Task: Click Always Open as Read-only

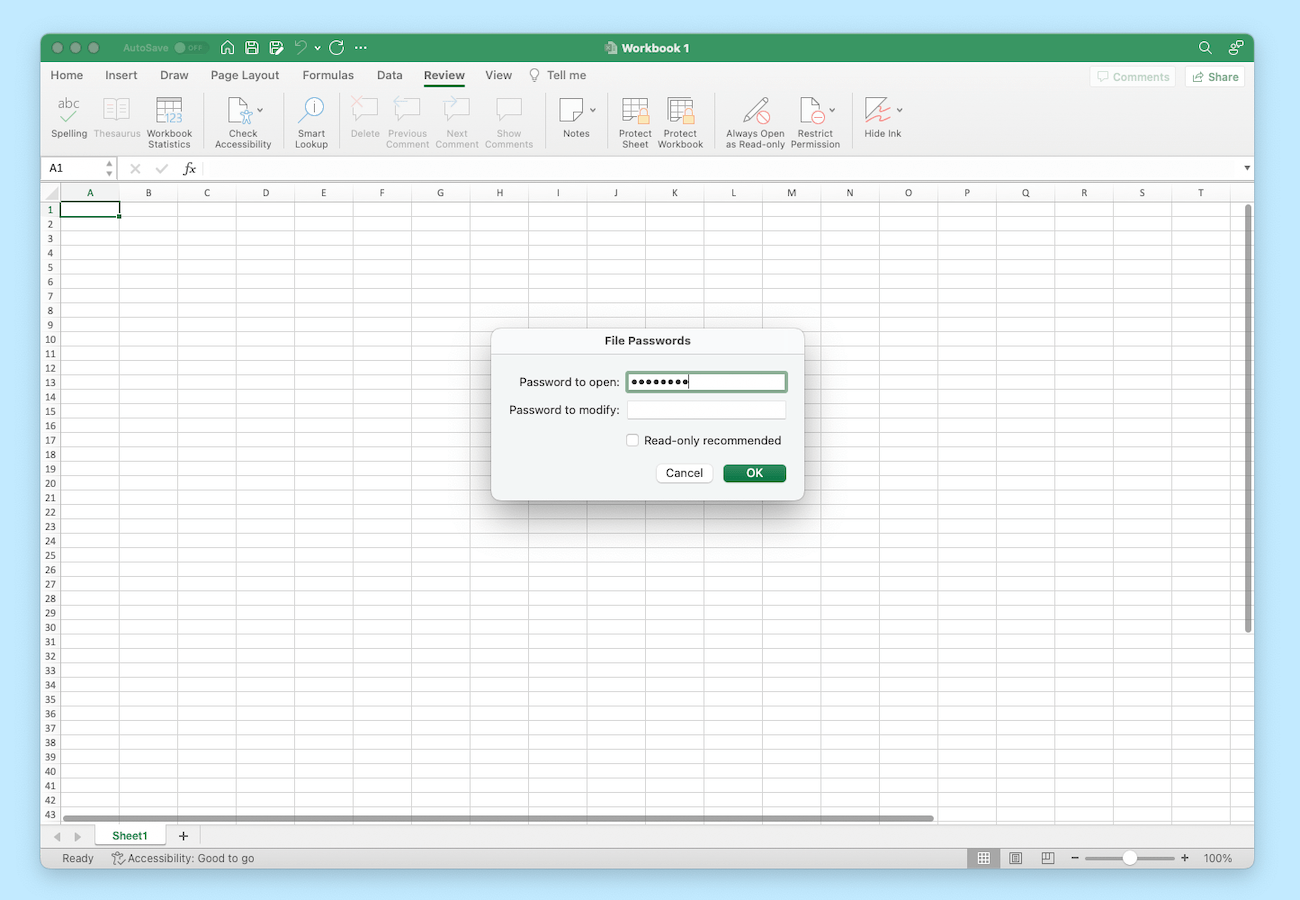Action: (x=754, y=120)
